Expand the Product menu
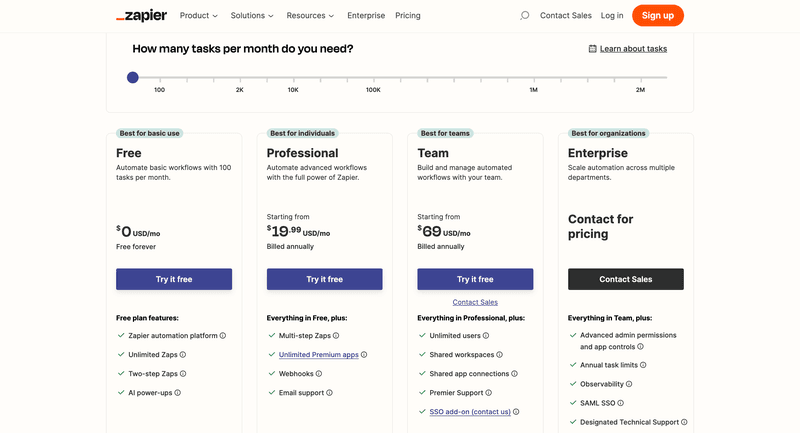The image size is (800, 433). point(198,16)
